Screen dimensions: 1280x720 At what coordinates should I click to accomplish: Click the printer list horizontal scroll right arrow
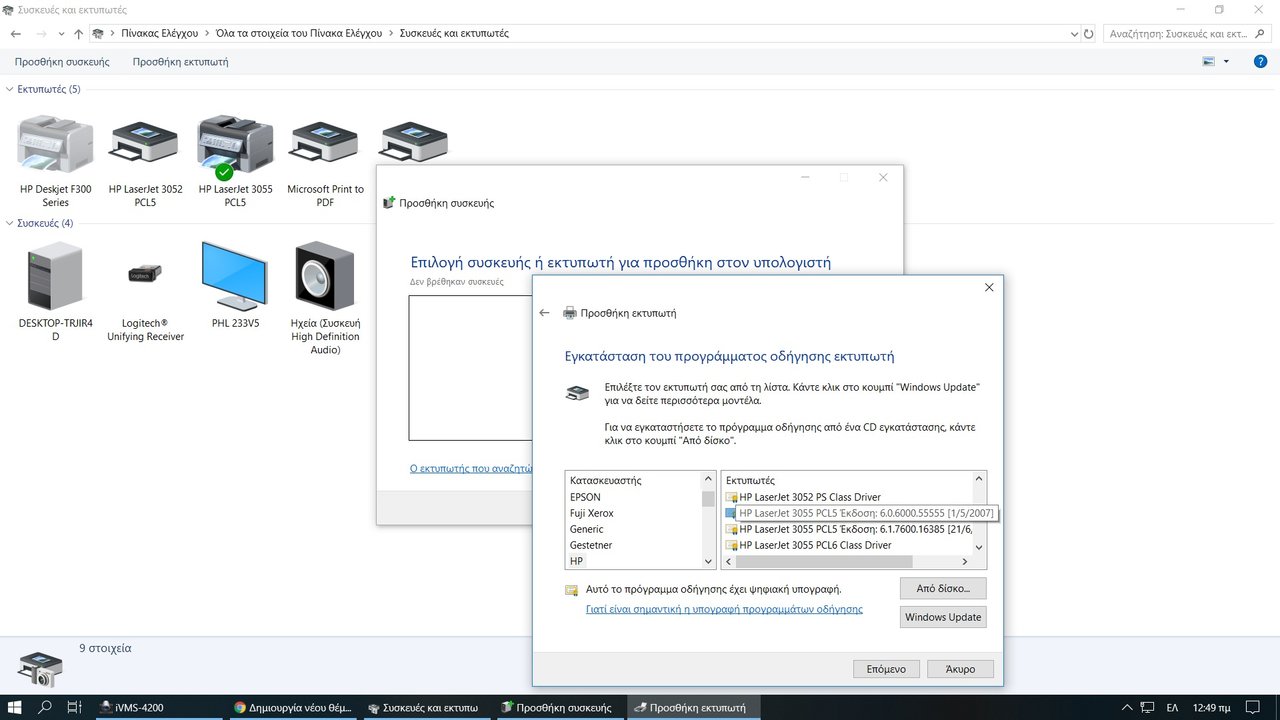pyautogui.click(x=963, y=562)
